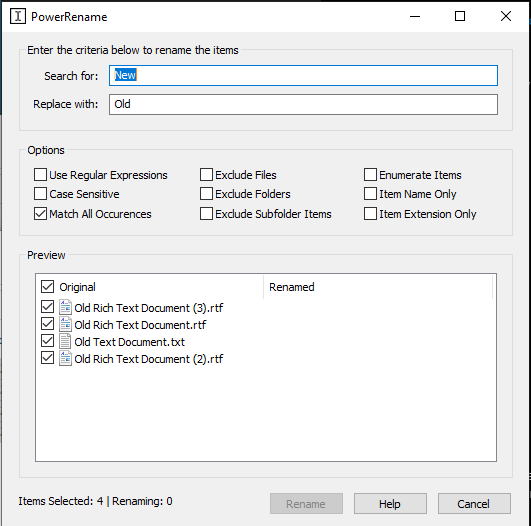Check the Exclude Folders box
Viewport: 531px width, 526px height.
pyautogui.click(x=206, y=194)
